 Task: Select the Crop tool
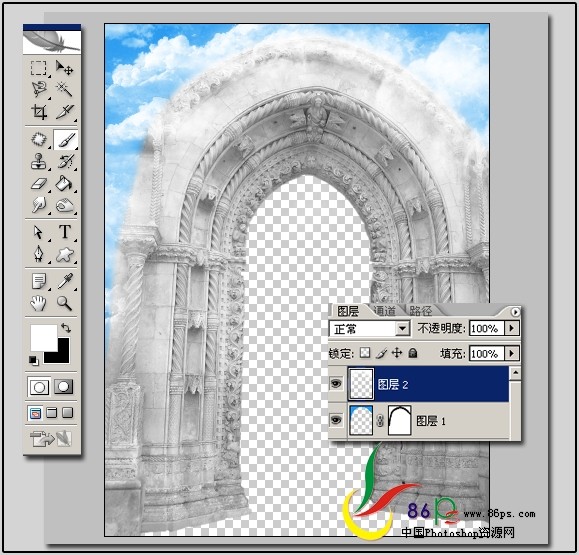(38, 112)
